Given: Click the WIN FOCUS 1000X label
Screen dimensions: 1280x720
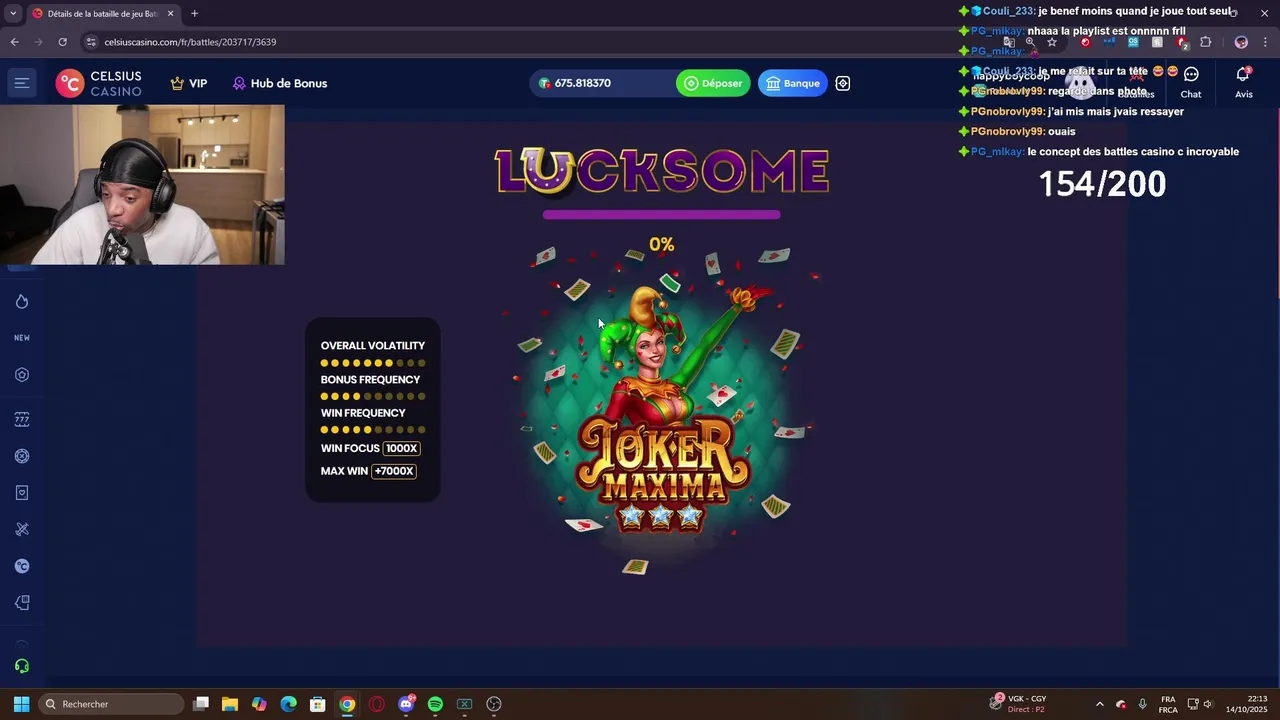Looking at the screenshot, I should tap(370, 448).
